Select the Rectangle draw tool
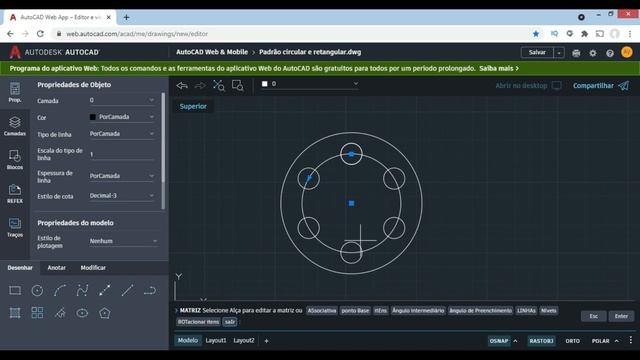Image resolution: width=640 pixels, height=360 pixels. tap(15, 291)
